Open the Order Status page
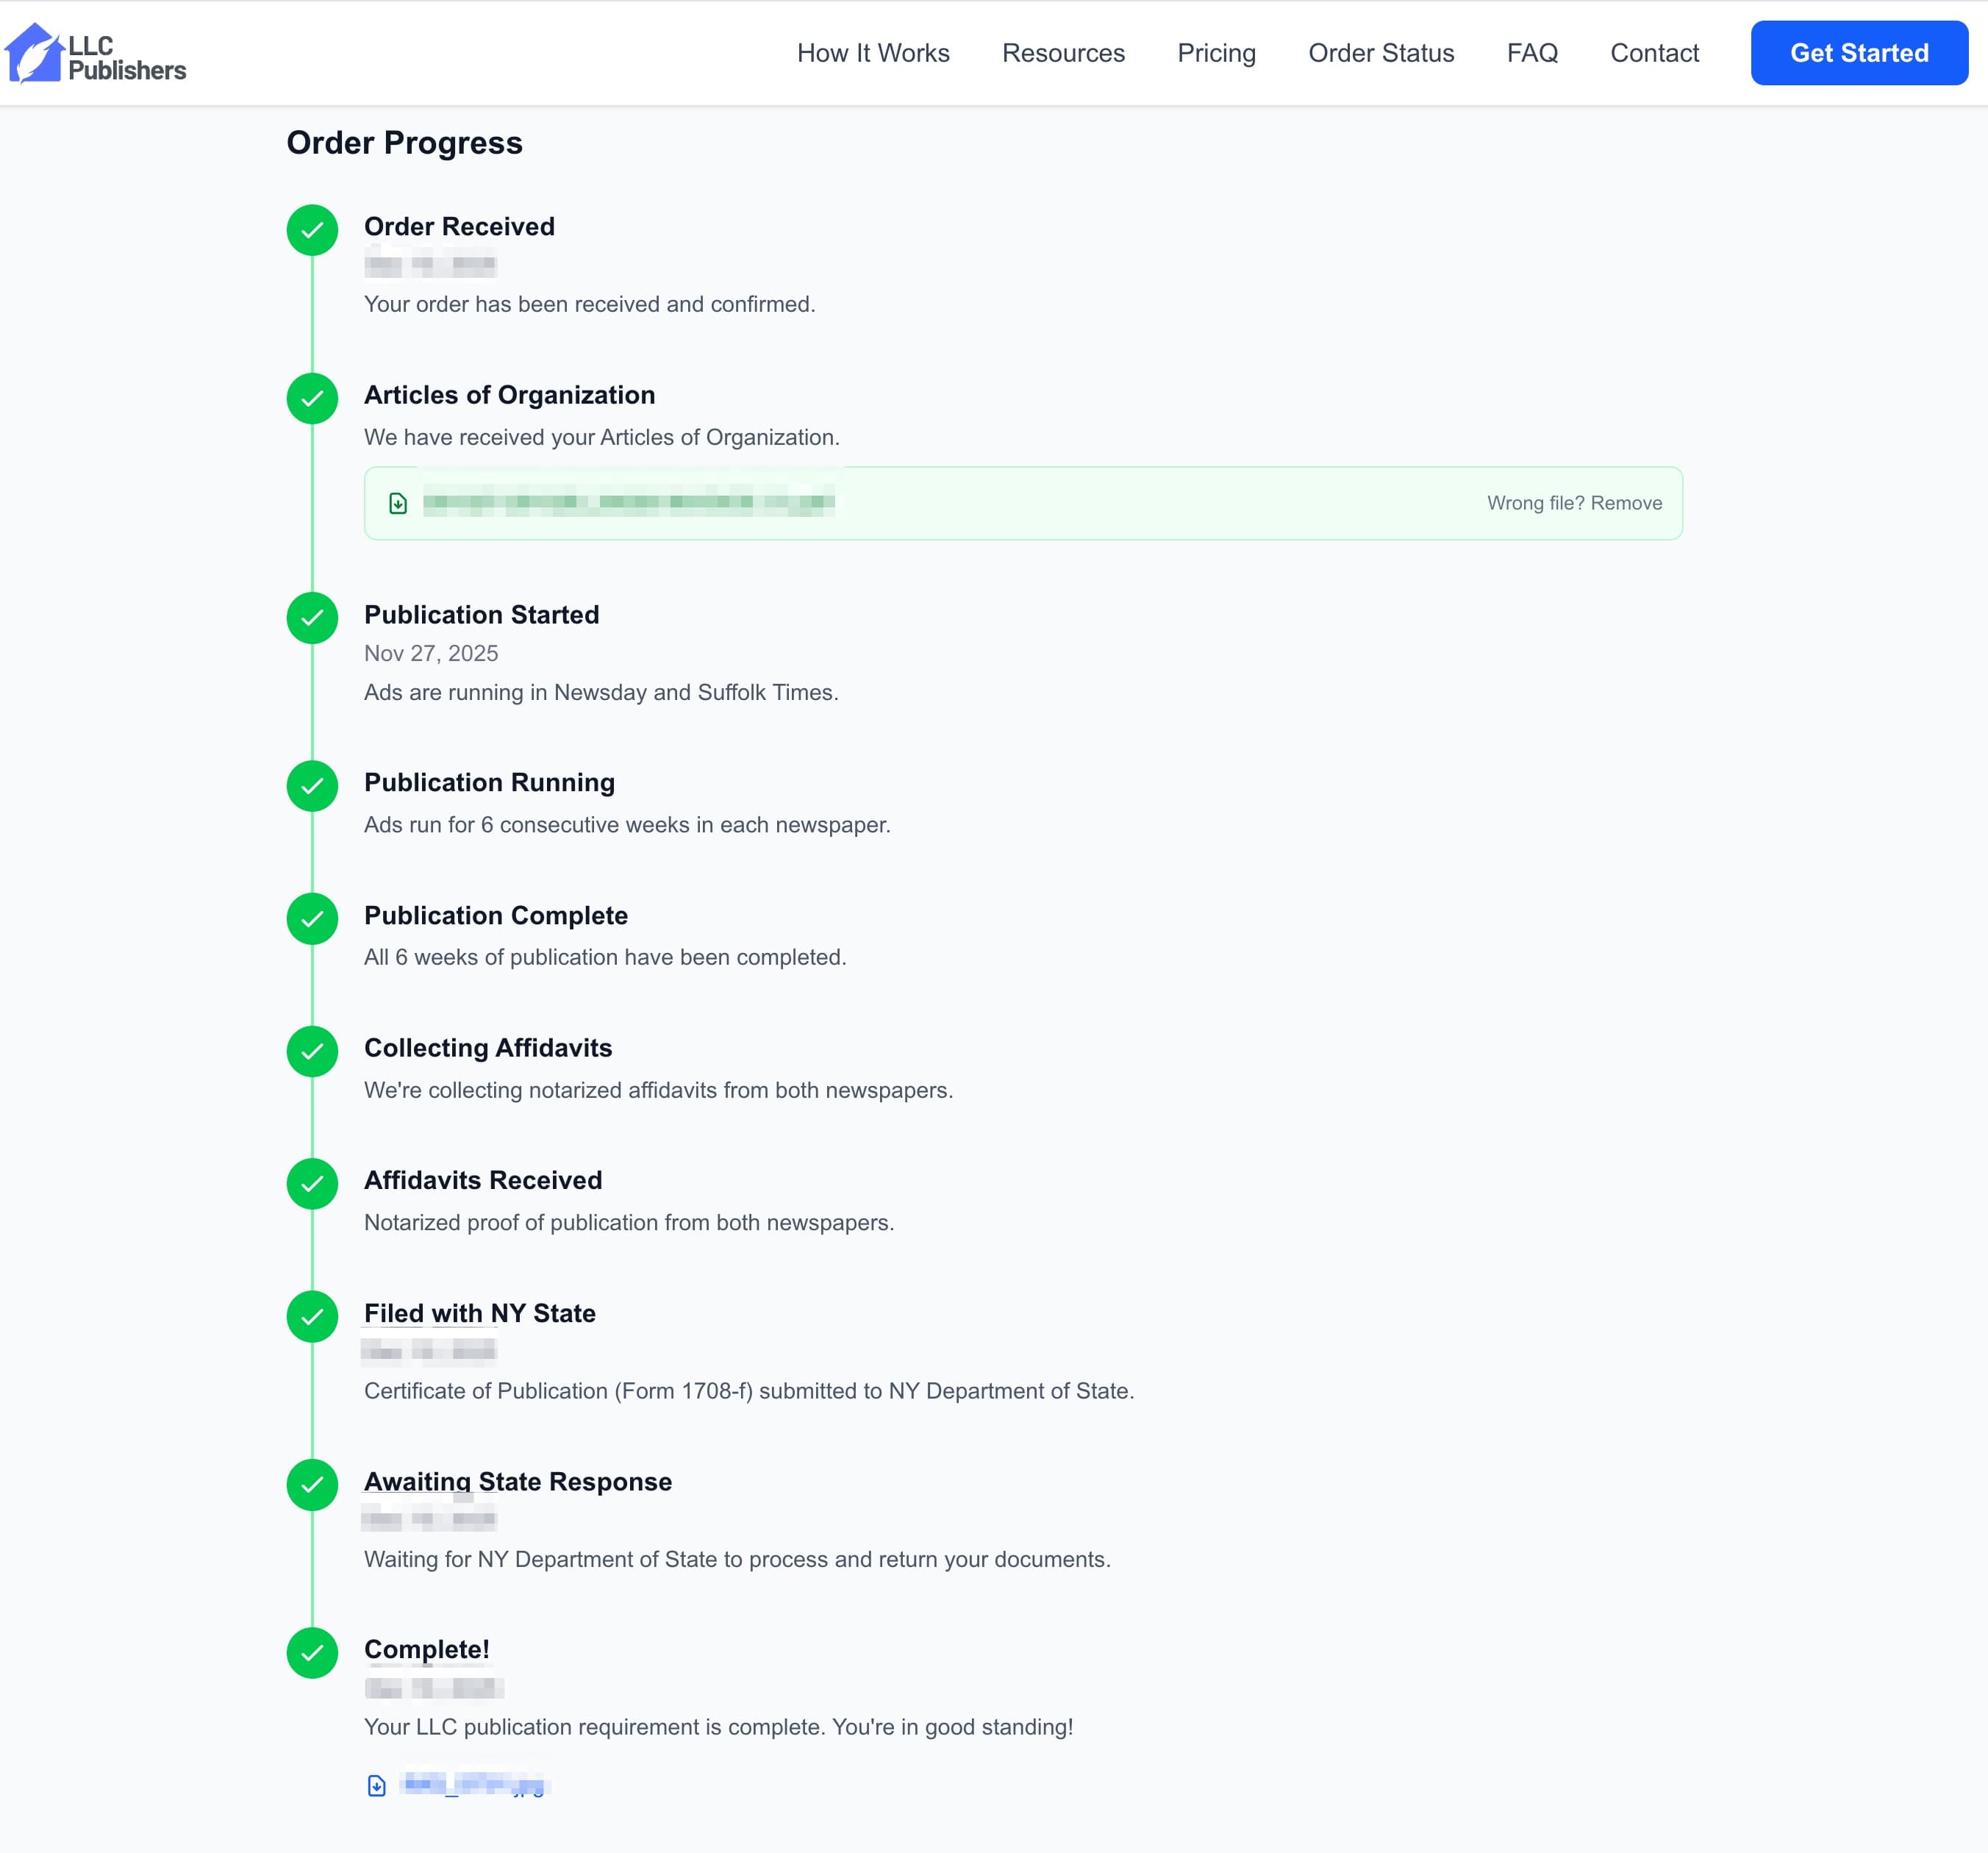 pyautogui.click(x=1381, y=53)
